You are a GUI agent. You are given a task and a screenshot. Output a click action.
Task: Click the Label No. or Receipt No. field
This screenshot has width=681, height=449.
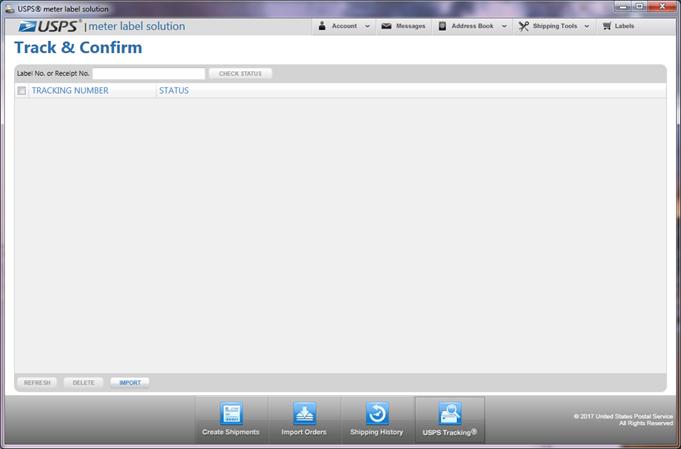(x=149, y=74)
